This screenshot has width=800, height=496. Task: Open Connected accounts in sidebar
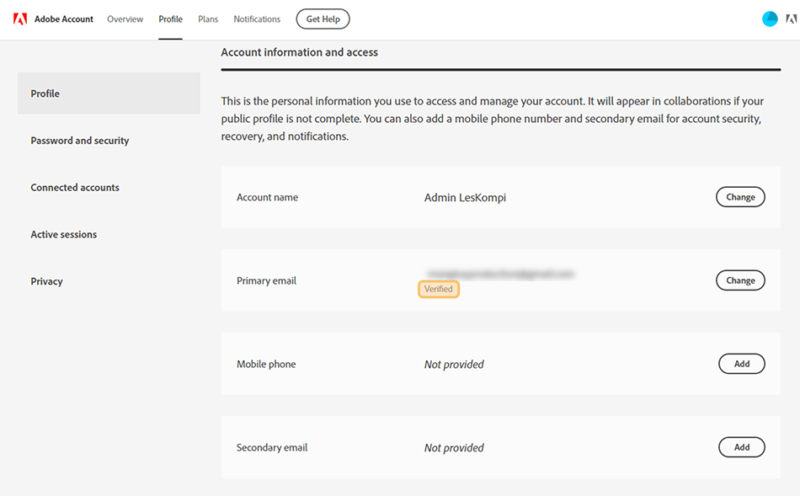coord(75,187)
